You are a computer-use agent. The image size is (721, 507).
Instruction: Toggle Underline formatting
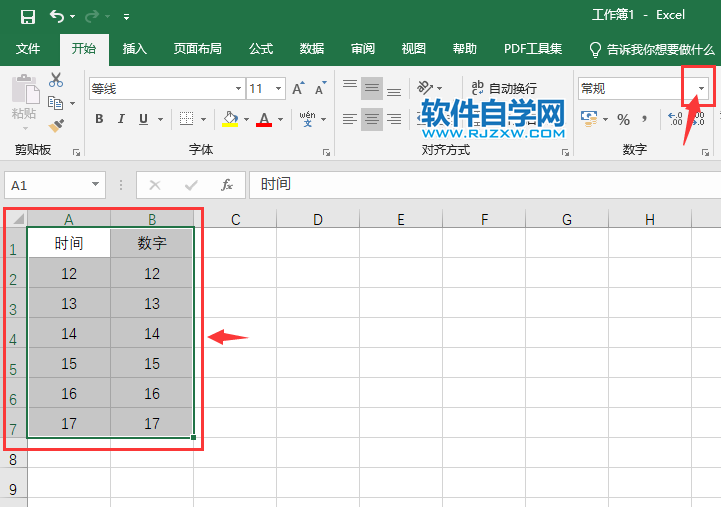(143, 119)
